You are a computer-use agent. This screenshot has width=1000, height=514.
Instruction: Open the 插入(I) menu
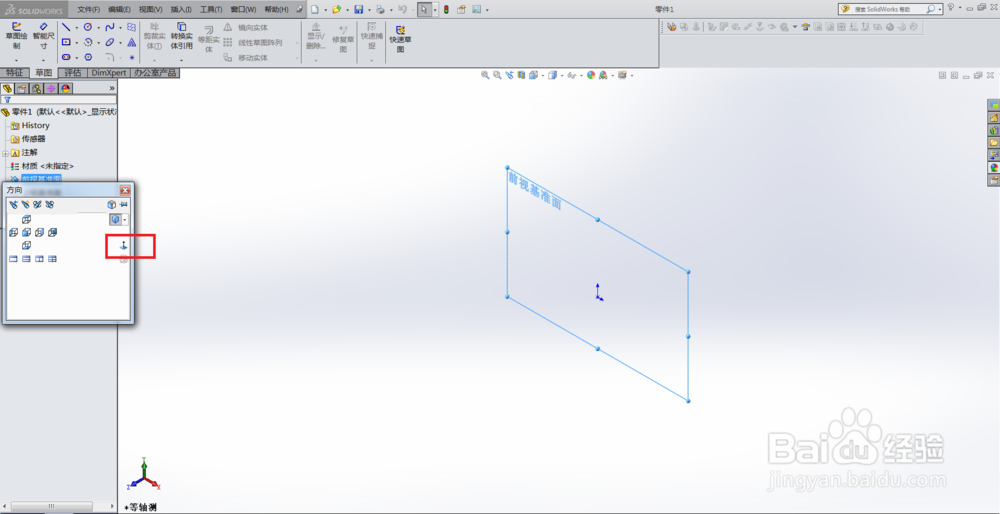point(181,10)
